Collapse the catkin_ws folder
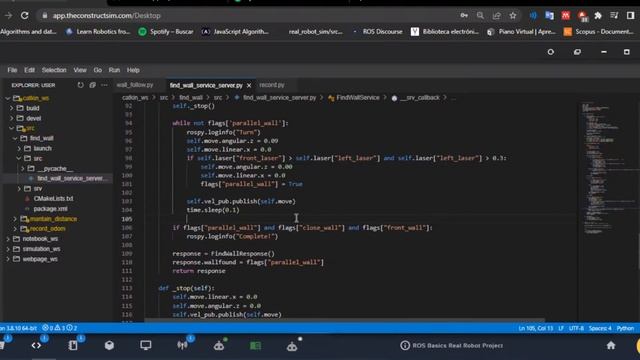Image resolution: width=640 pixels, height=360 pixels. click(x=8, y=98)
